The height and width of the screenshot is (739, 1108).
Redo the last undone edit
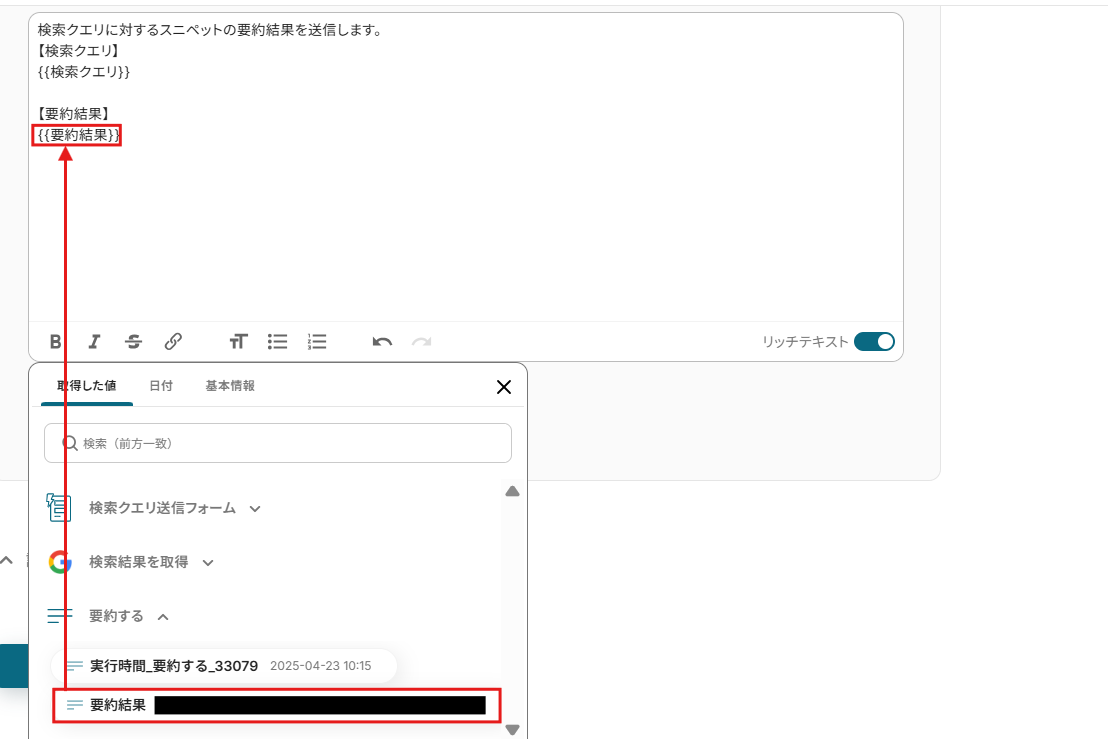click(422, 342)
